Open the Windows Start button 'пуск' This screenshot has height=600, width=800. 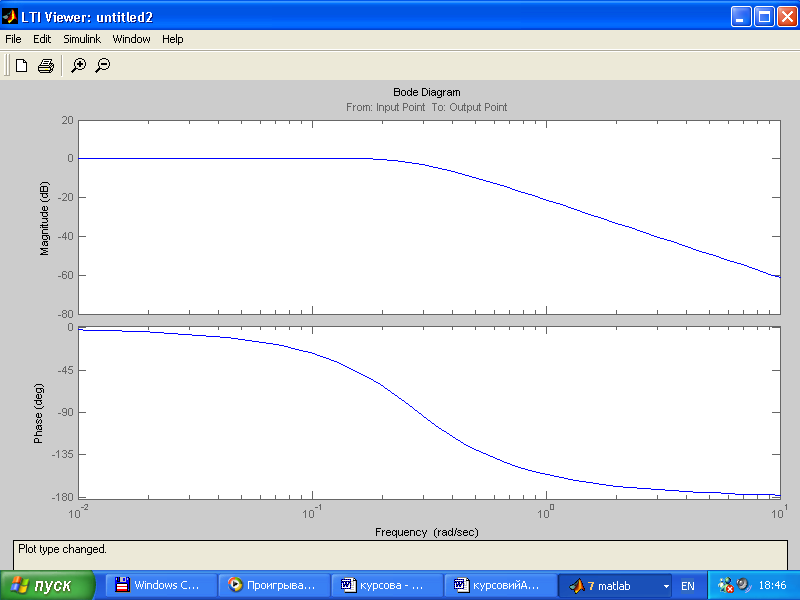pyautogui.click(x=47, y=585)
